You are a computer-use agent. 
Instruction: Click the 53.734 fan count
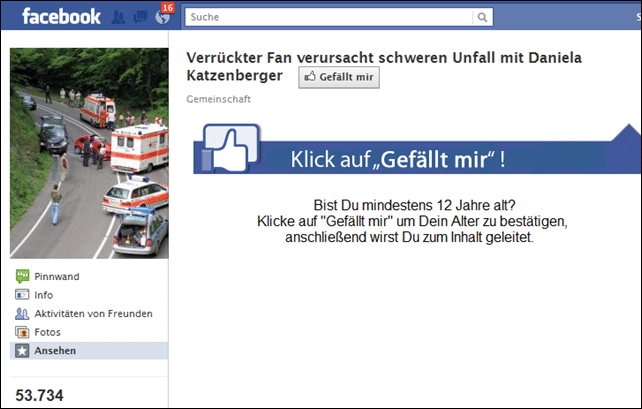click(x=39, y=395)
